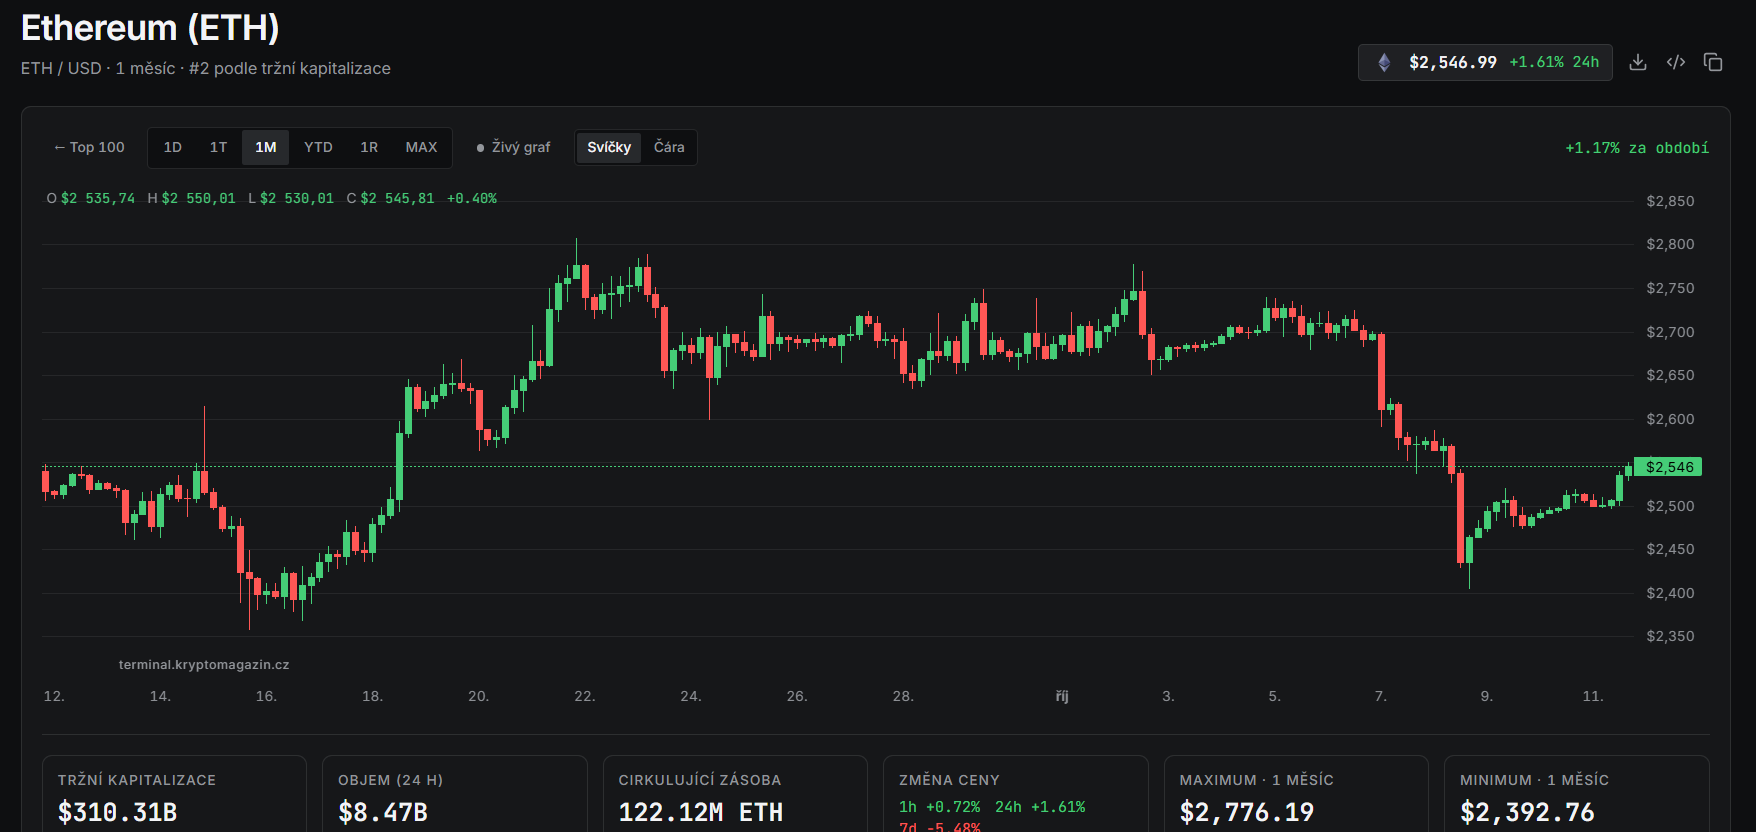Click the $2,800 price axis label
Screen dimensions: 1756x832
coord(1670,244)
